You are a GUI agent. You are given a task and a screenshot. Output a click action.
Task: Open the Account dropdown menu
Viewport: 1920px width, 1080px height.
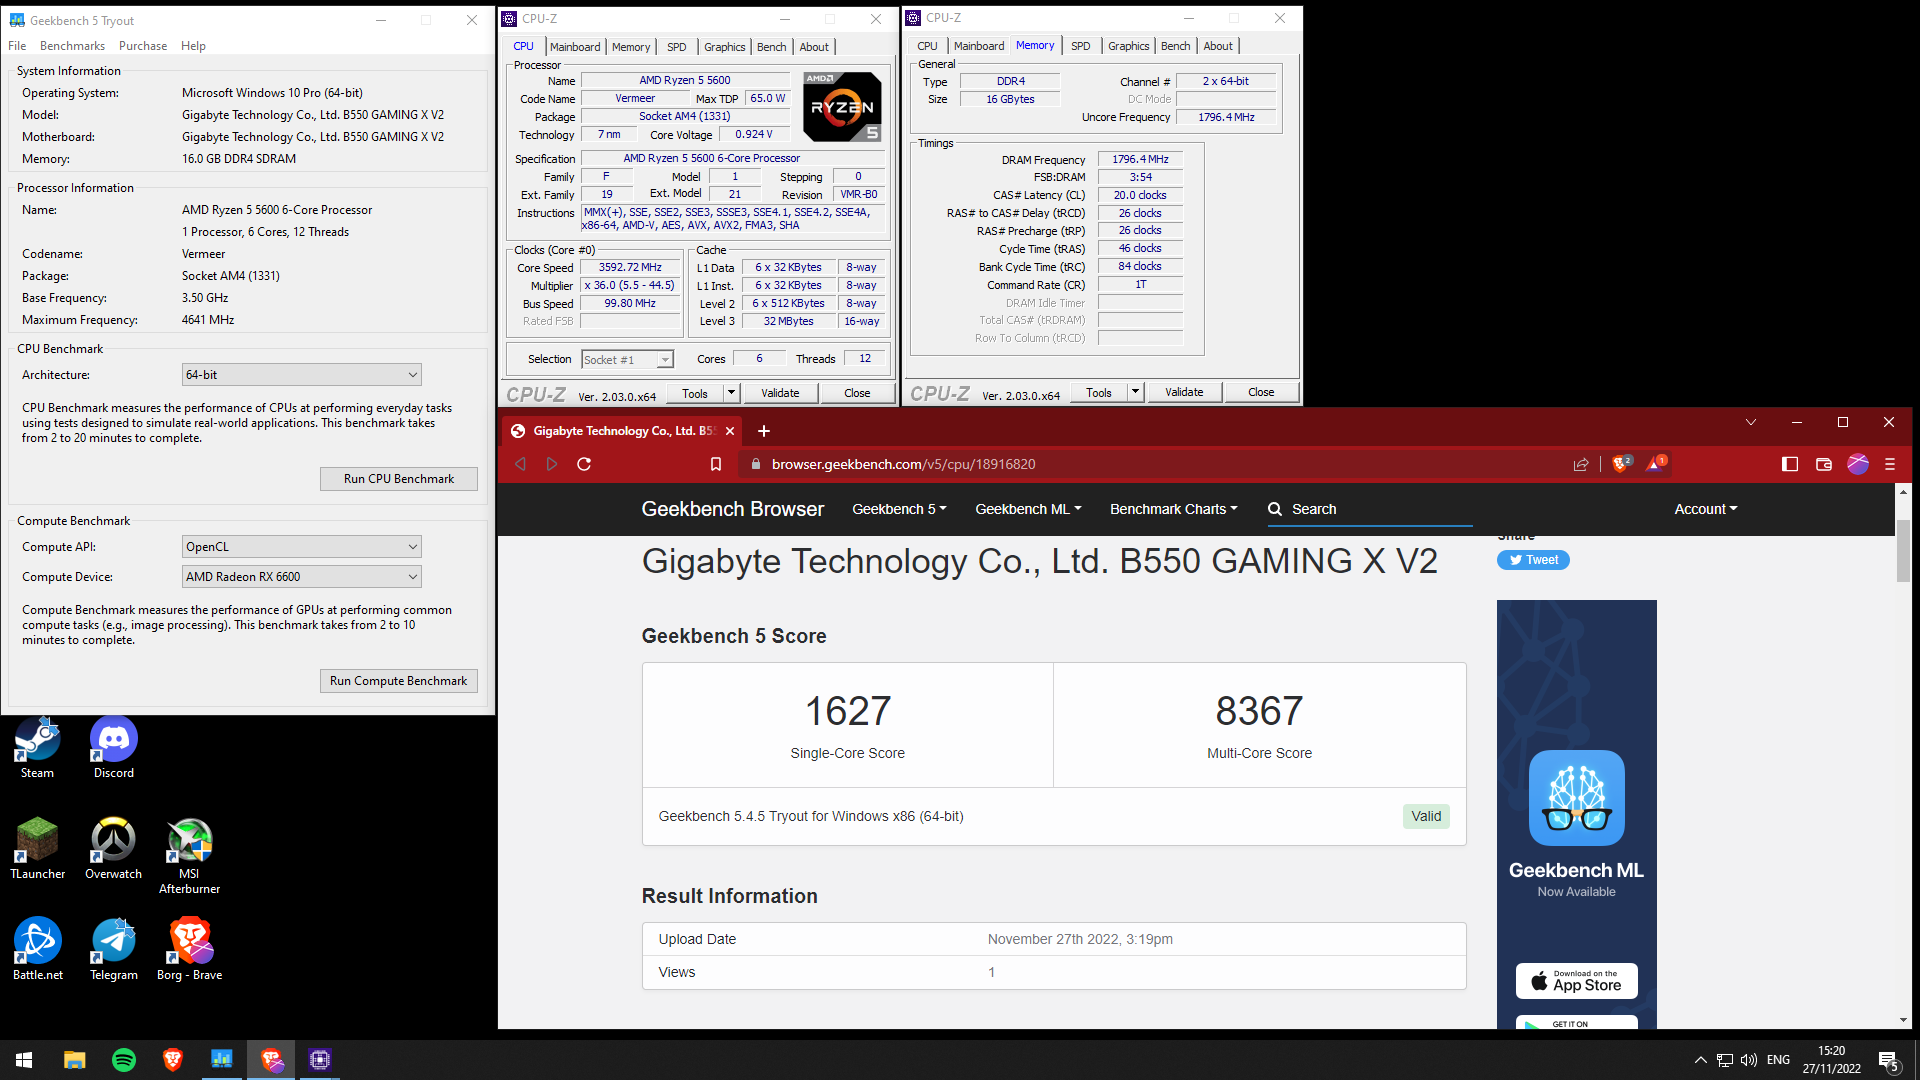click(1706, 509)
